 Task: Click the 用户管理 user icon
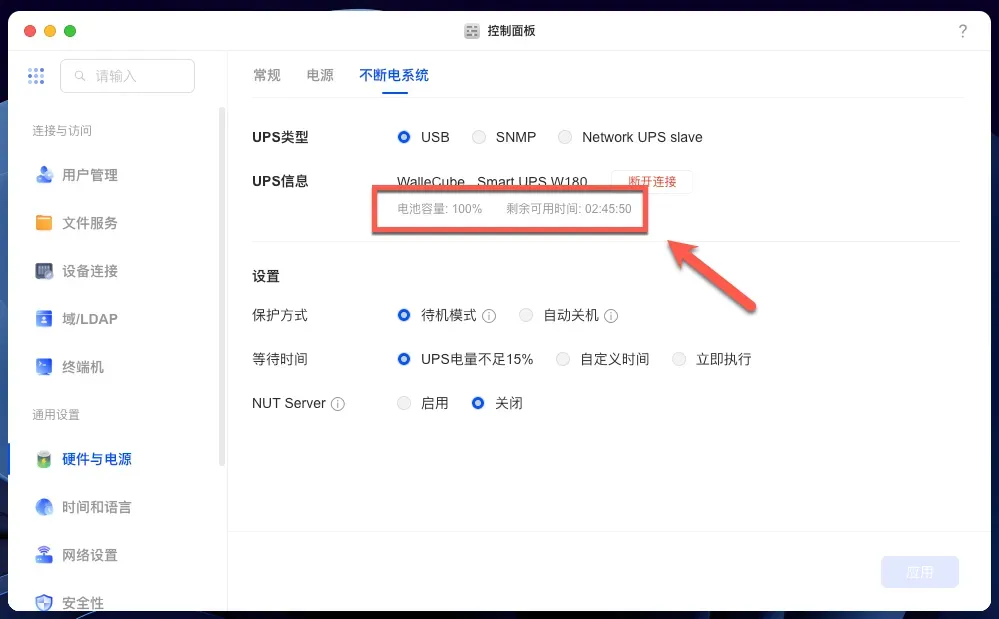(x=44, y=175)
